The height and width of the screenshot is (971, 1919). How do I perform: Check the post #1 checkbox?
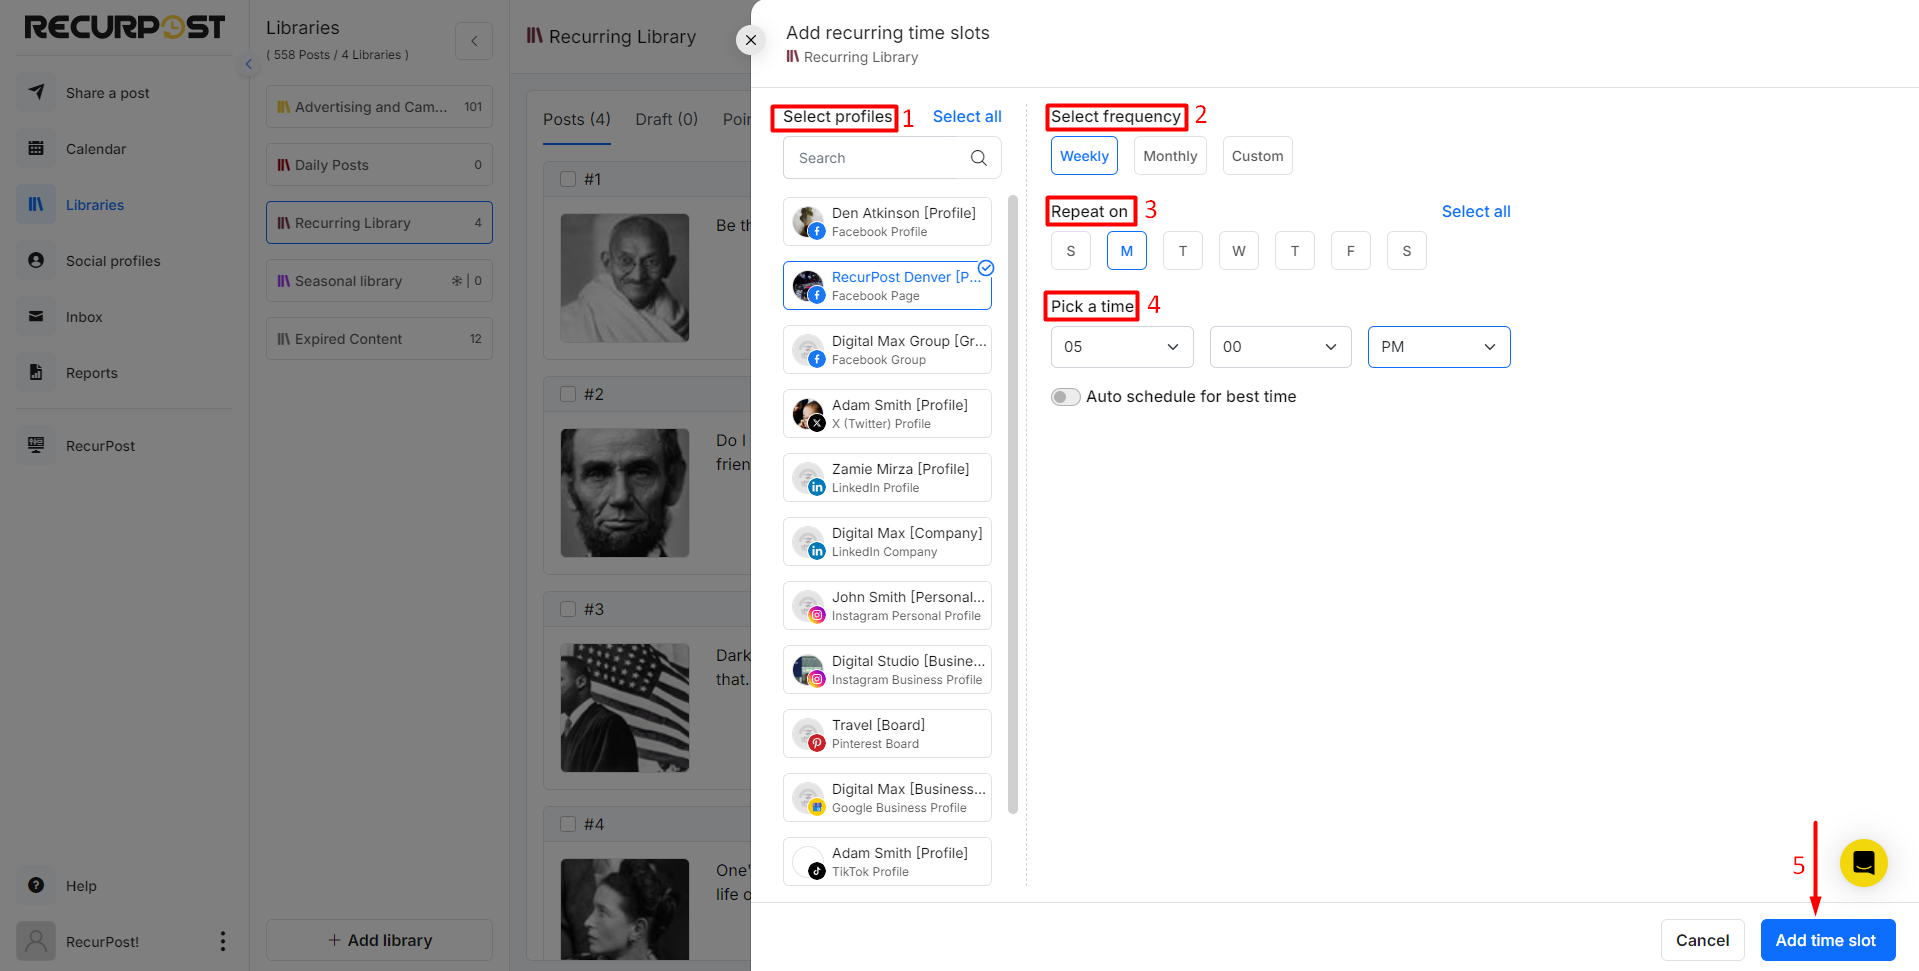(568, 179)
